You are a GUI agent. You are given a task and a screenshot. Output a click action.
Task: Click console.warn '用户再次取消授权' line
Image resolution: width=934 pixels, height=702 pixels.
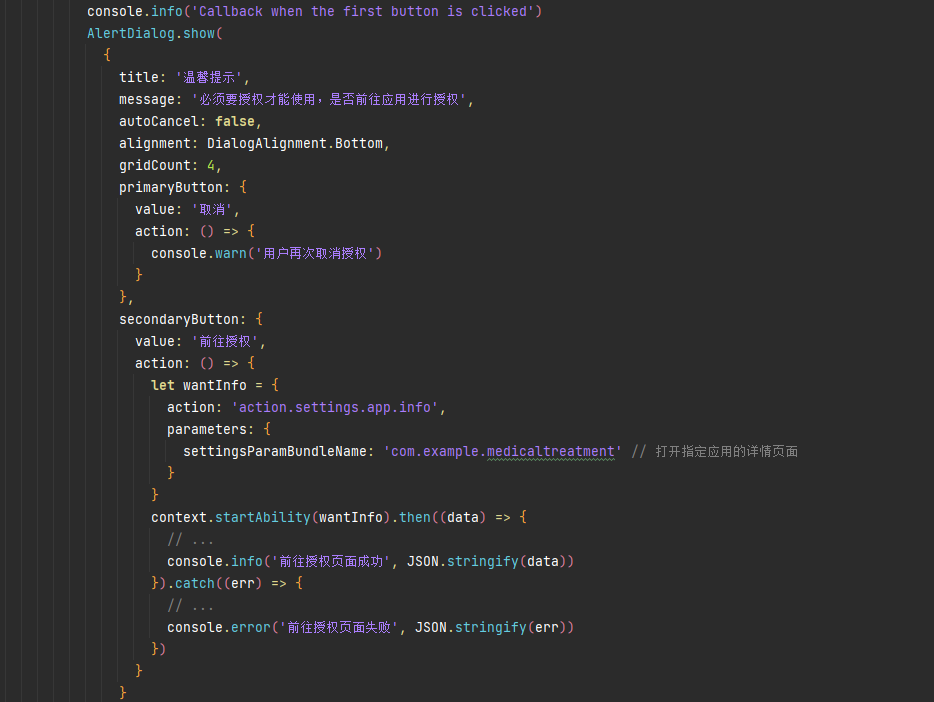point(266,254)
